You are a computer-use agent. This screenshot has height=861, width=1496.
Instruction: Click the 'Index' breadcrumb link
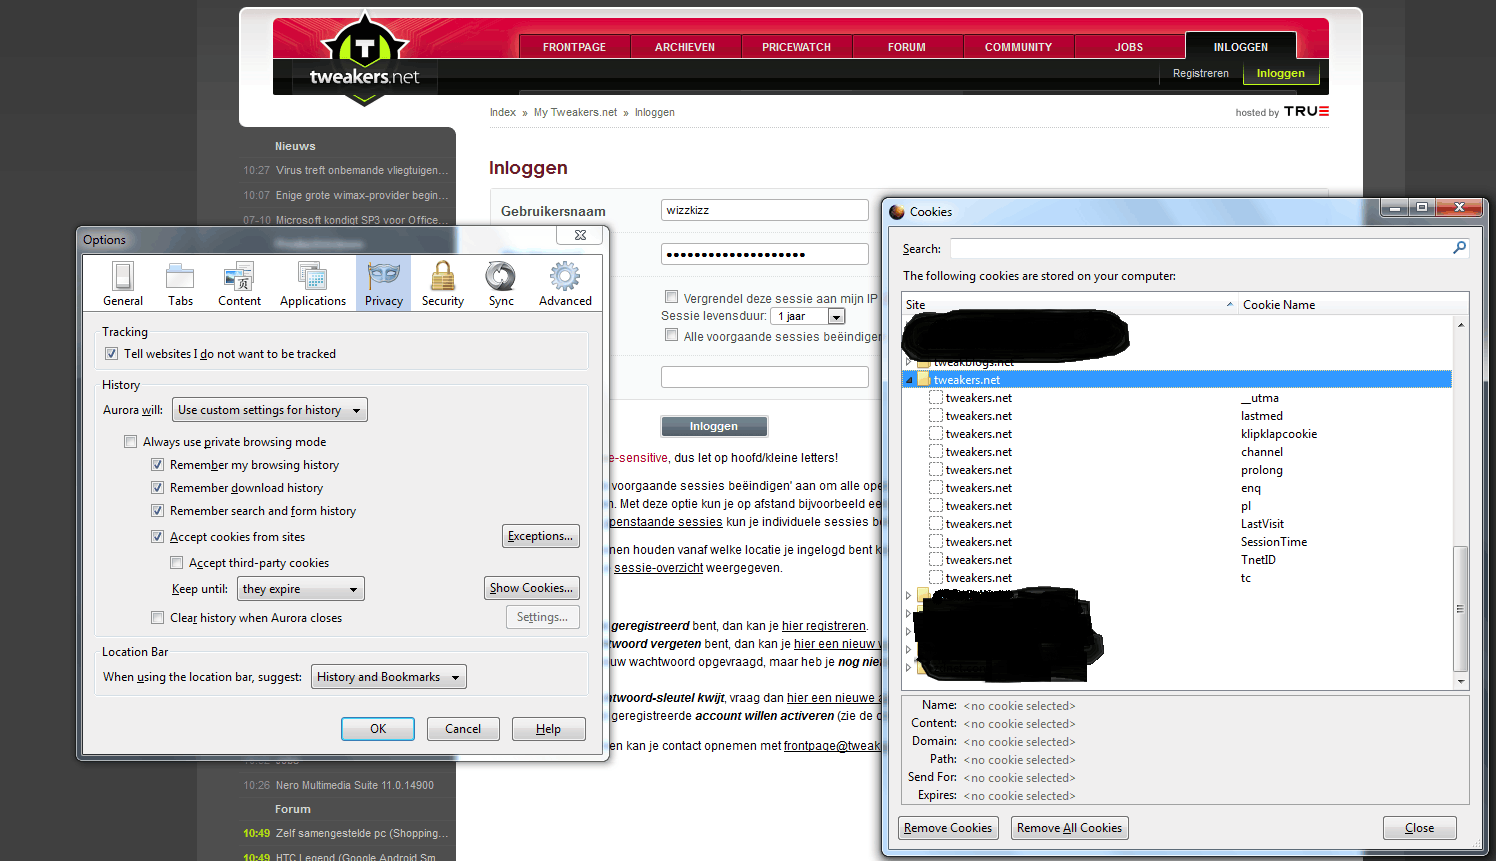click(x=503, y=112)
